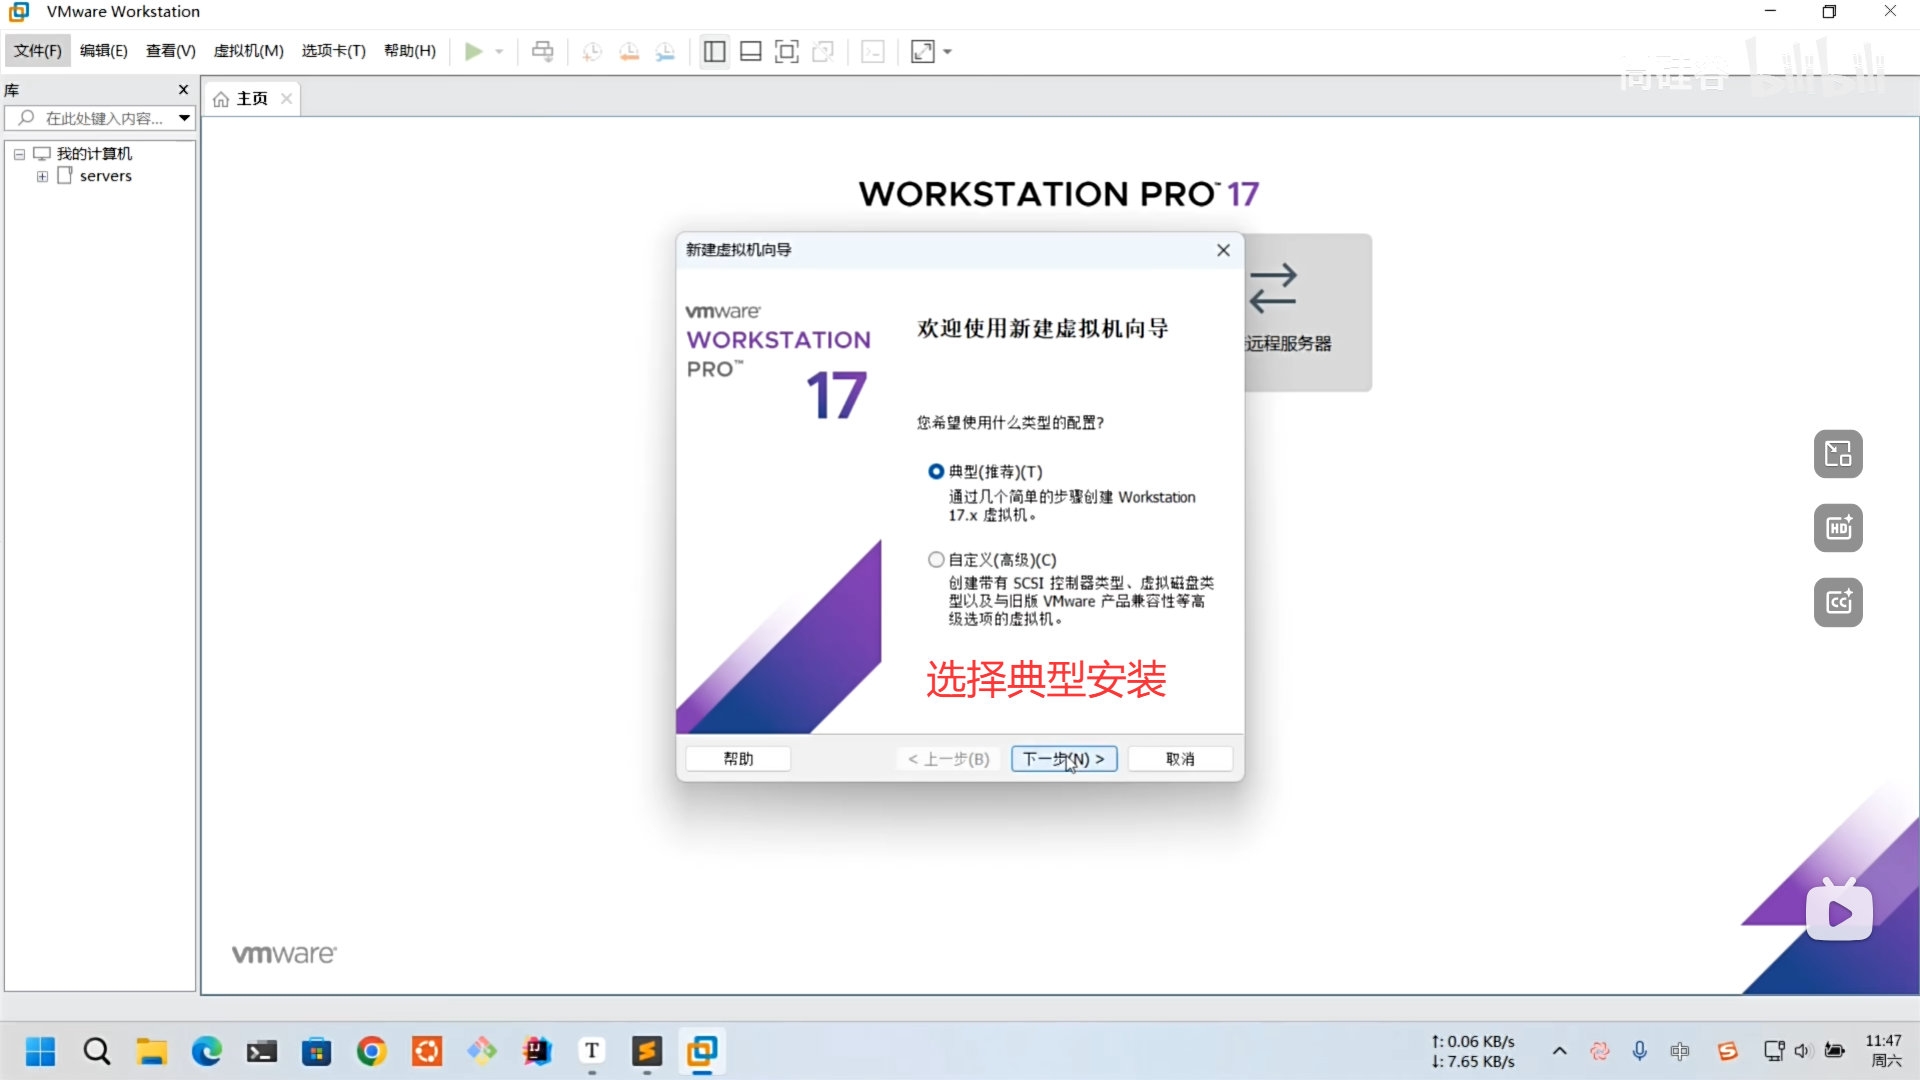Image resolution: width=1920 pixels, height=1080 pixels.
Task: Open the 虚拟机(M) menu
Action: coord(248,51)
